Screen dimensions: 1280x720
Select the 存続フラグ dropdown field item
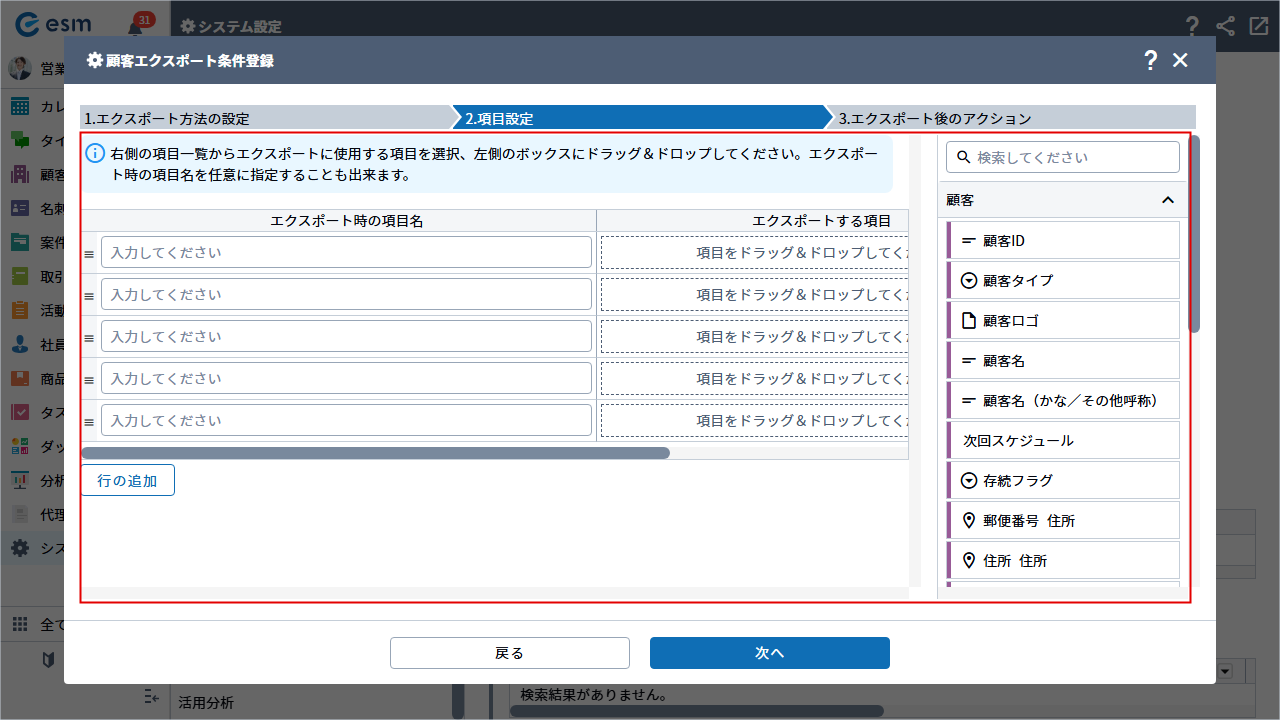pyautogui.click(x=1063, y=481)
